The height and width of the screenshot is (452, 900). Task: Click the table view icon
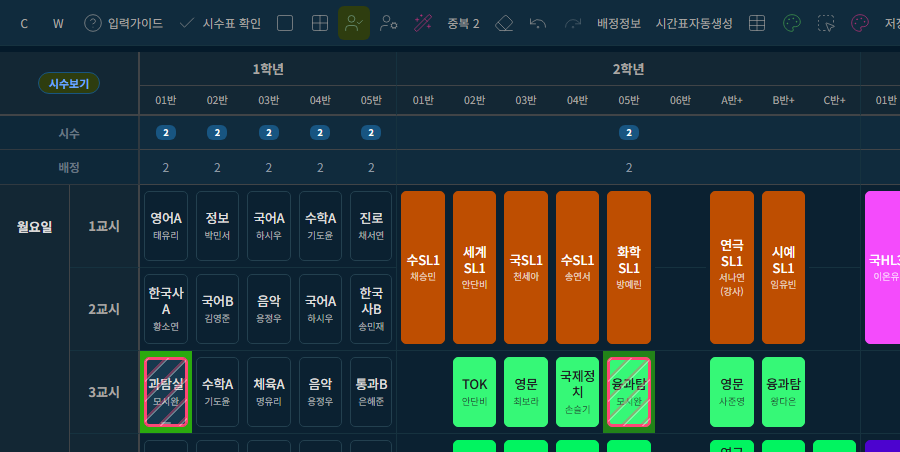tap(757, 23)
